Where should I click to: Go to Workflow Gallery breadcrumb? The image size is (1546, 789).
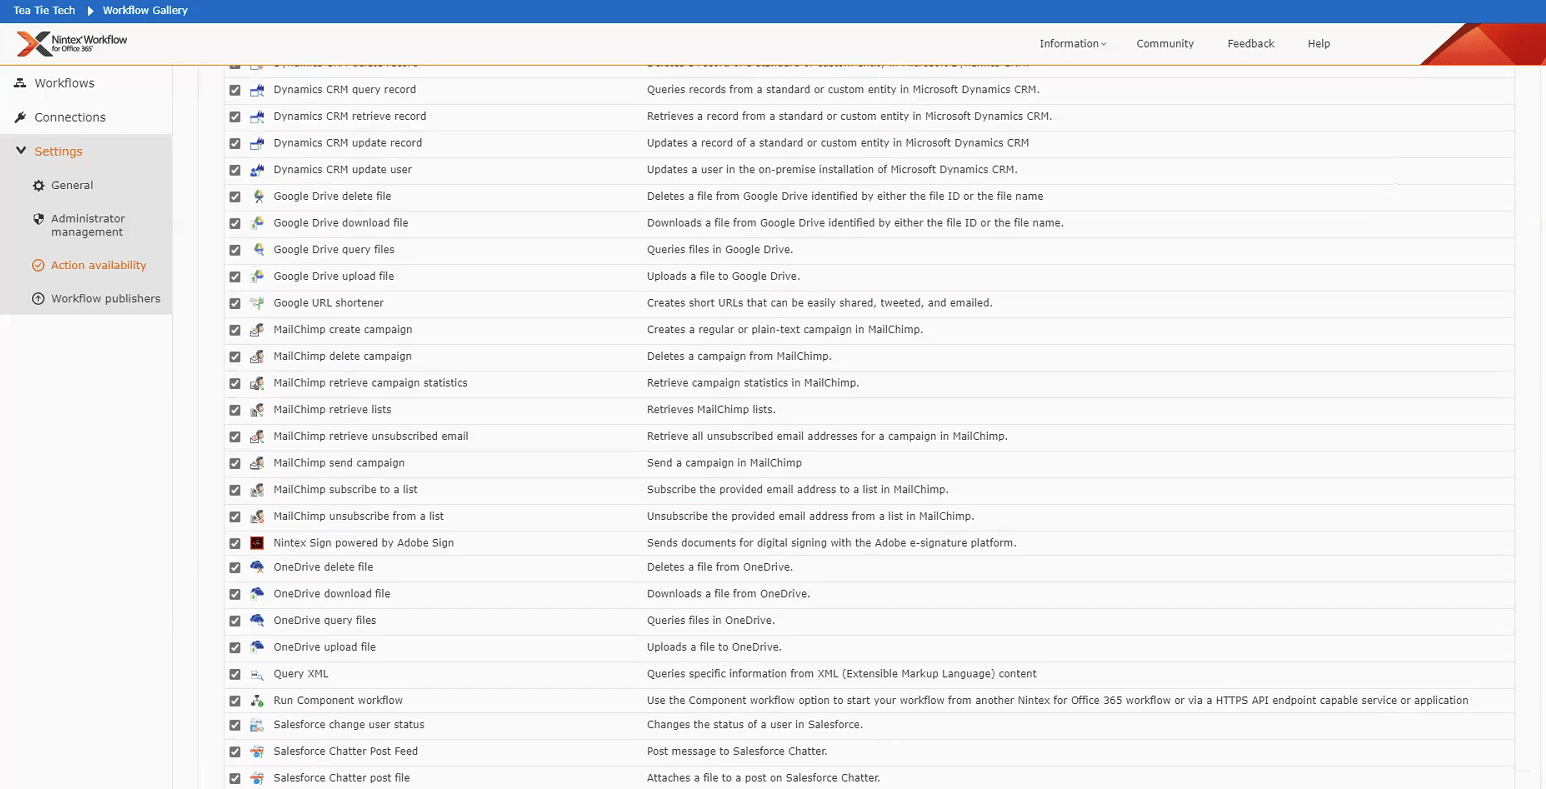point(145,10)
